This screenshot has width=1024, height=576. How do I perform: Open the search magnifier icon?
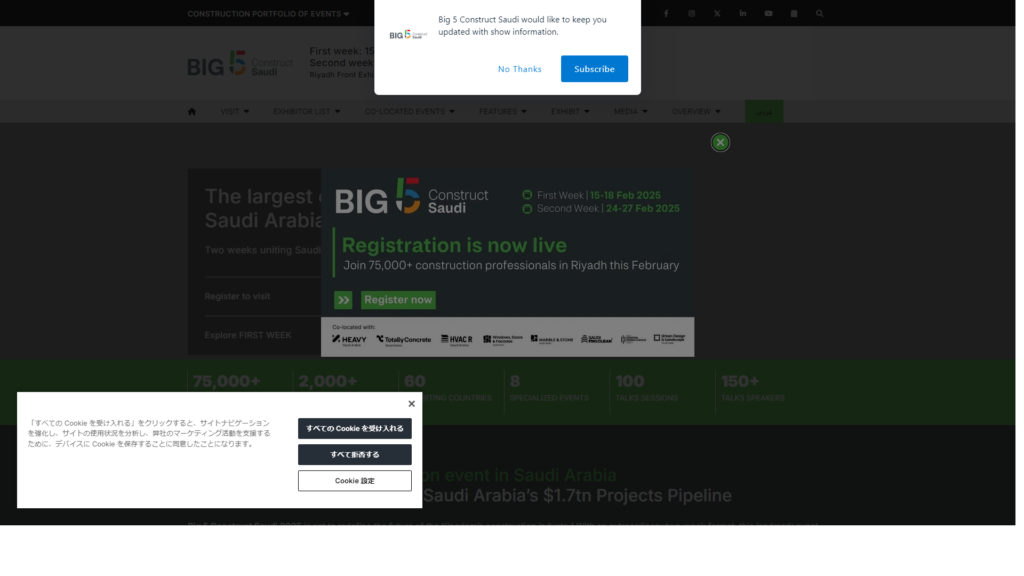pos(819,13)
